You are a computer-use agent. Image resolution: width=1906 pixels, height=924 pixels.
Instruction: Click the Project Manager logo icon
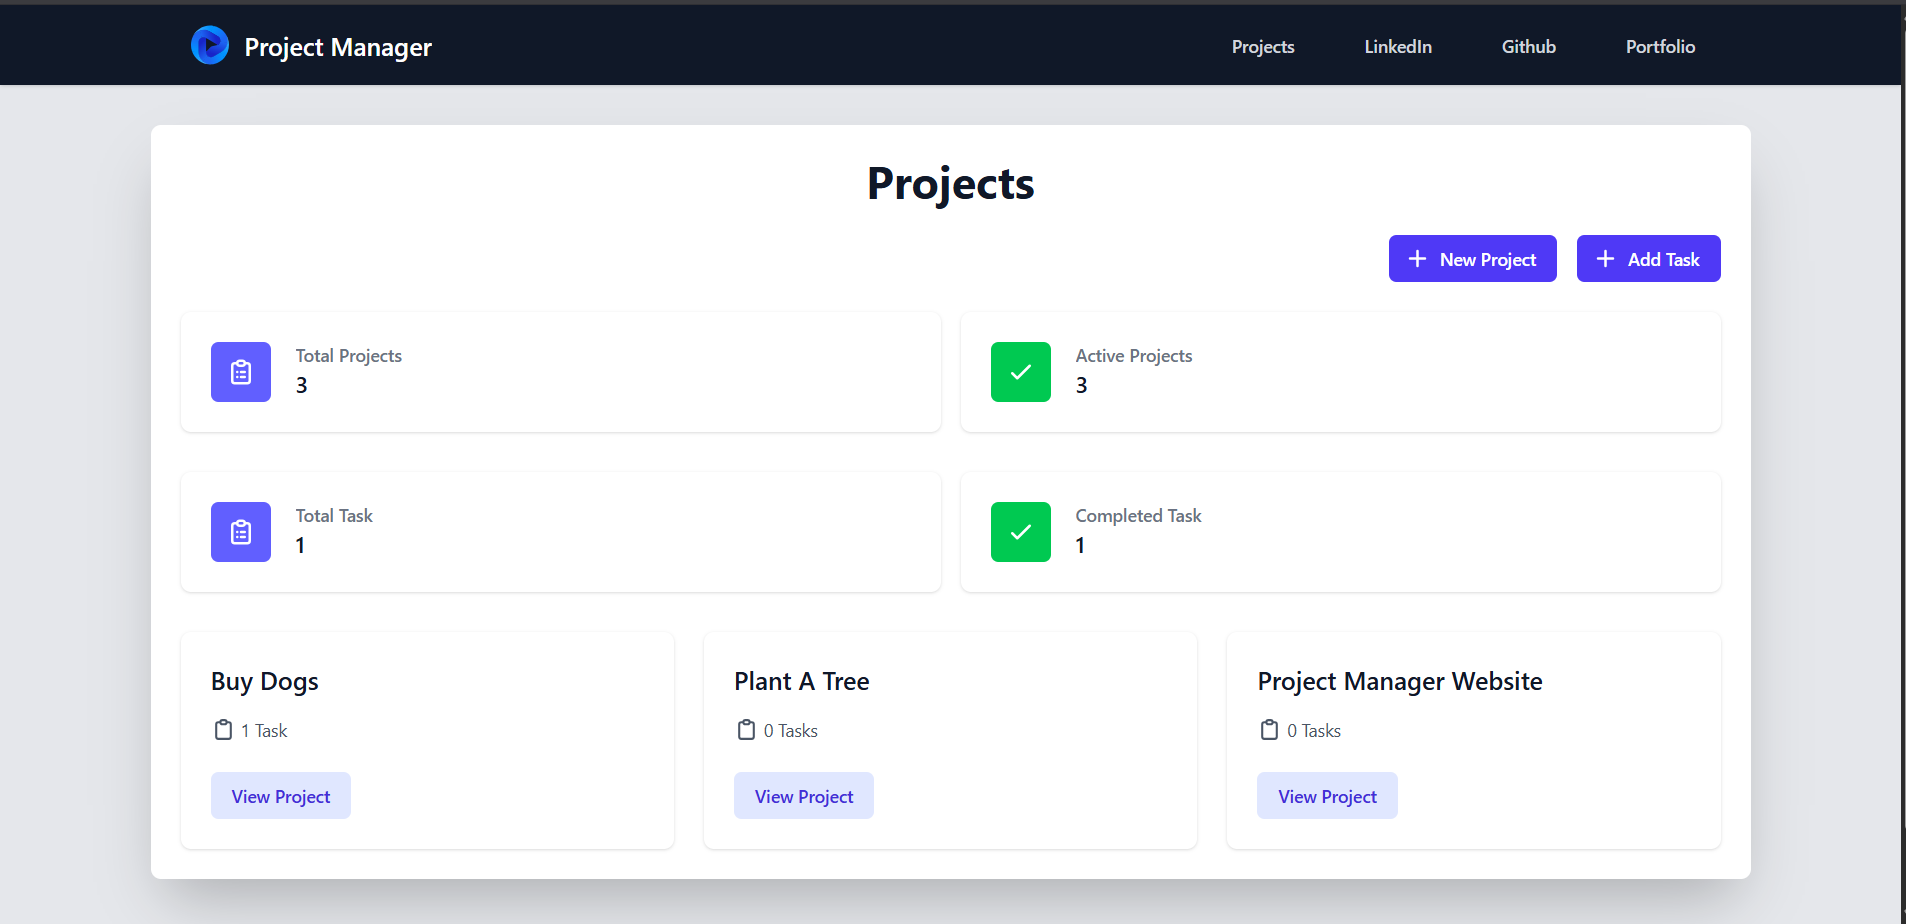pos(210,45)
